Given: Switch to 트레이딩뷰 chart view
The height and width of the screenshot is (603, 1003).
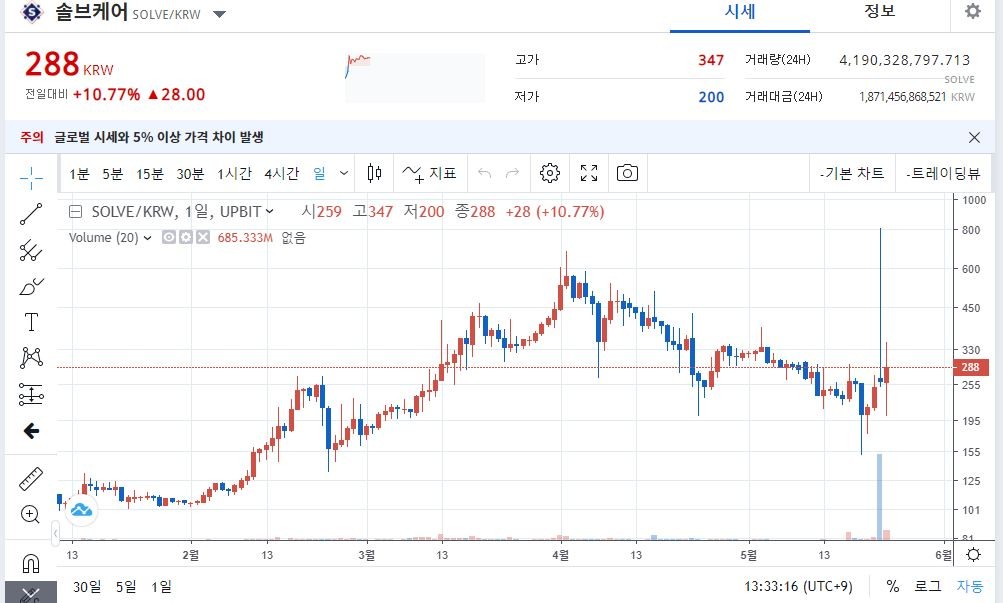Looking at the screenshot, I should 944,173.
